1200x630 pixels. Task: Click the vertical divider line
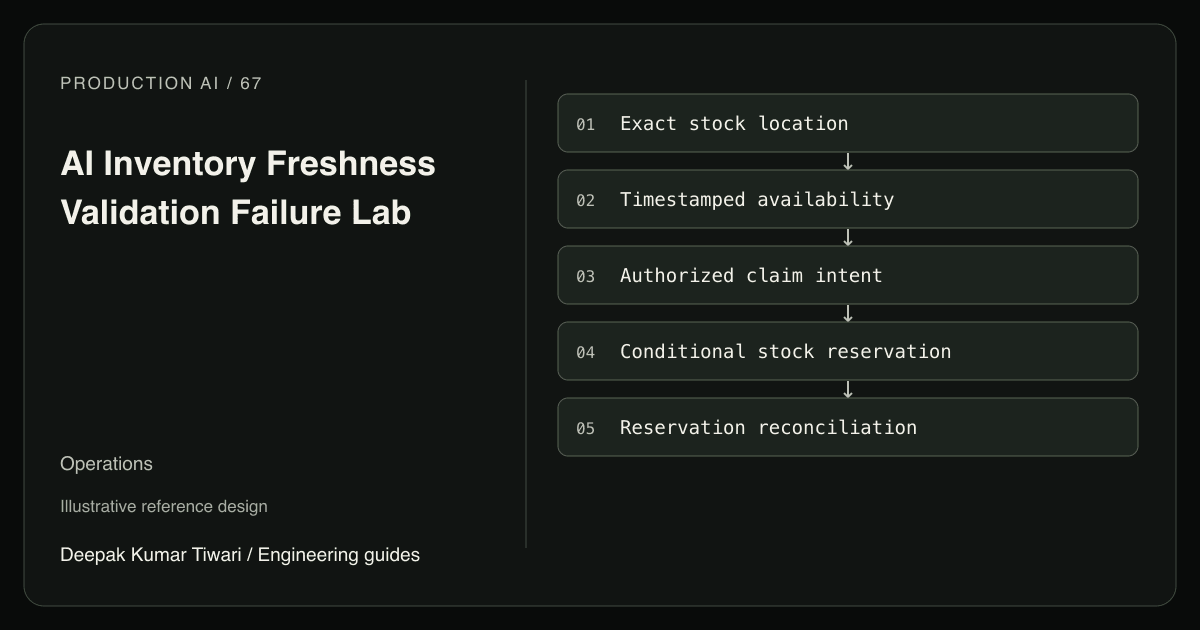click(x=526, y=314)
